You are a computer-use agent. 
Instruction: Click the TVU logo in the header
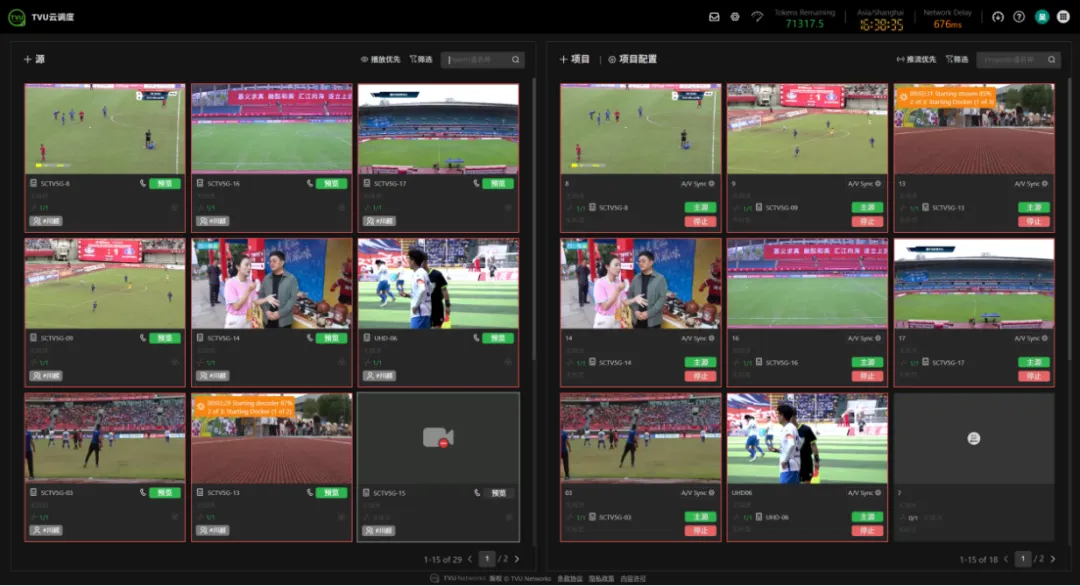[x=17, y=17]
